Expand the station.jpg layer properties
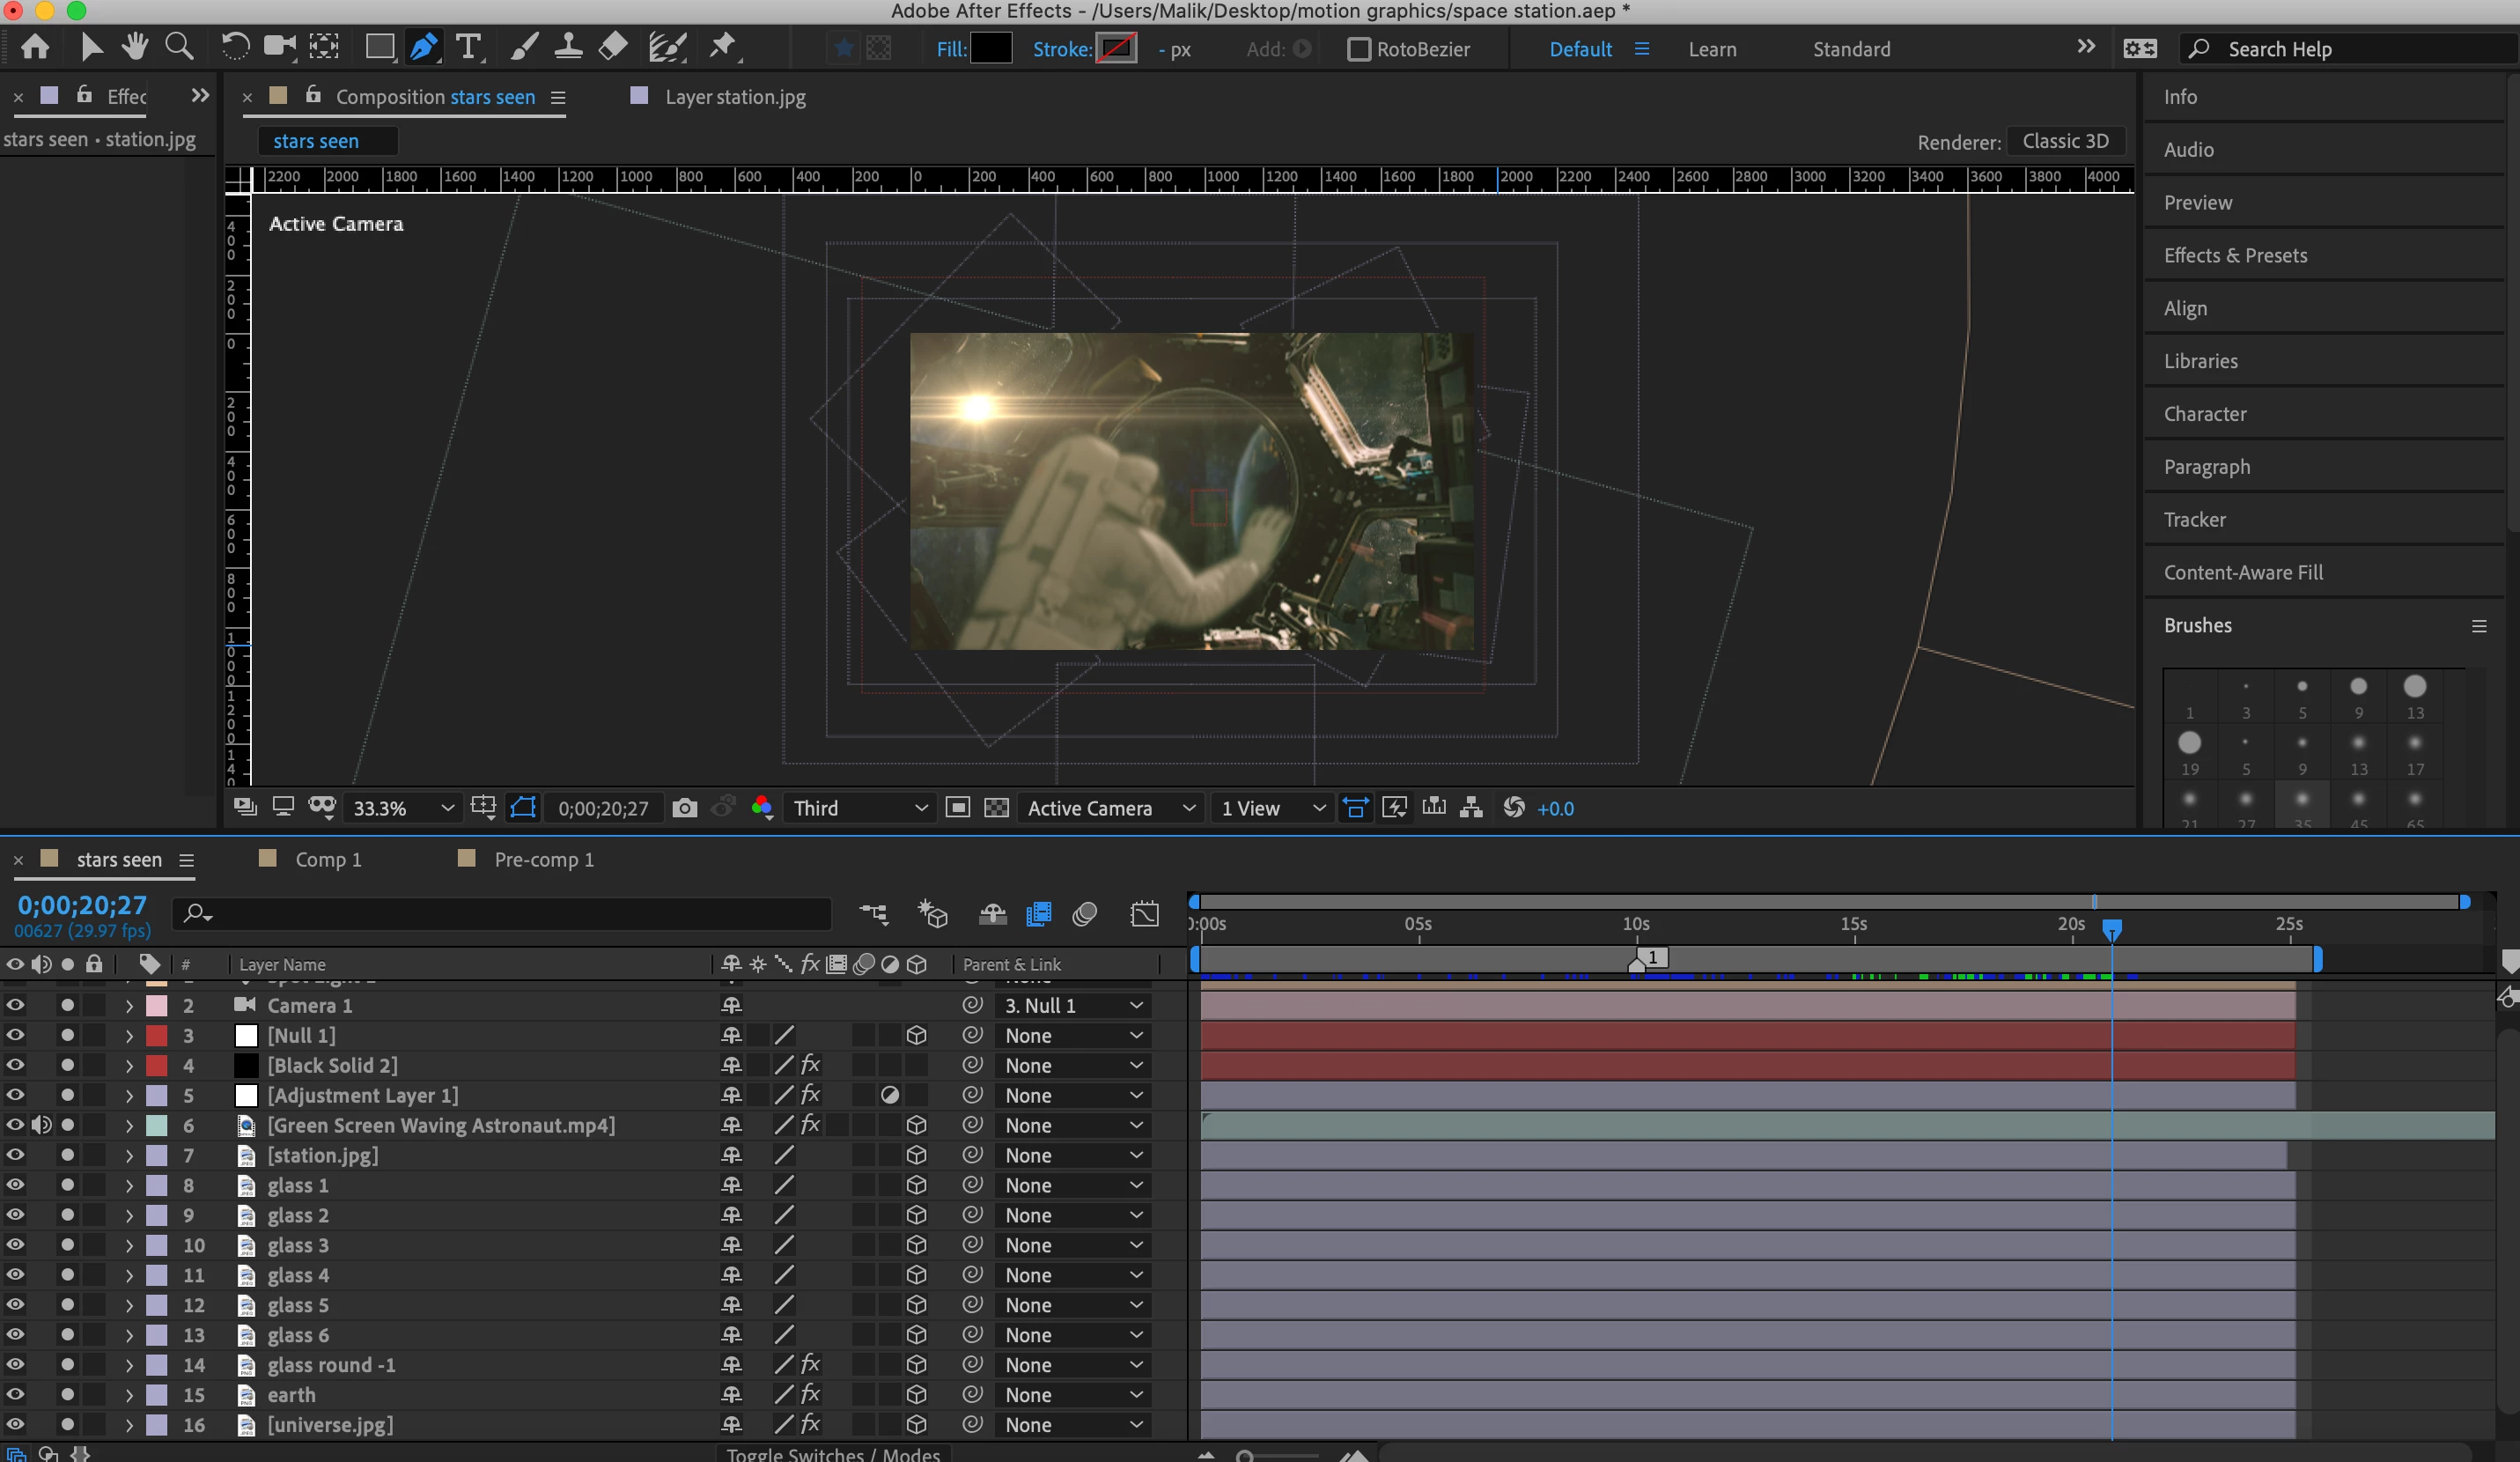The image size is (2520, 1462). [x=129, y=1155]
